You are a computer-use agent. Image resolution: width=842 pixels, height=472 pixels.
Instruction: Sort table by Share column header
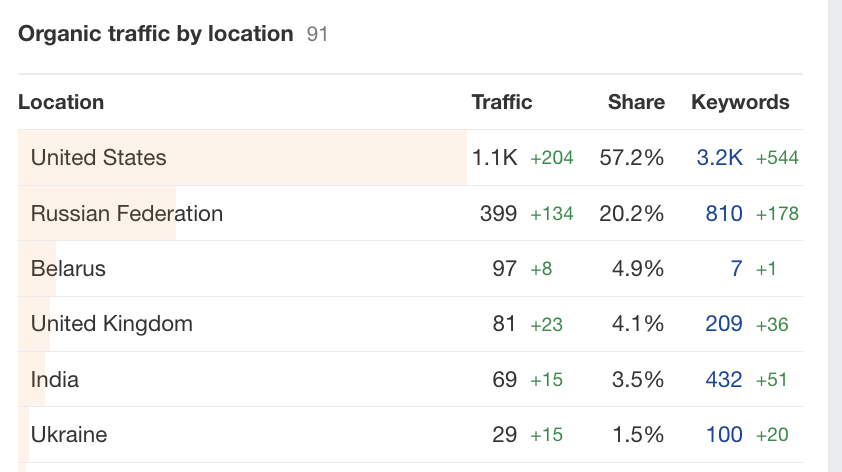636,102
